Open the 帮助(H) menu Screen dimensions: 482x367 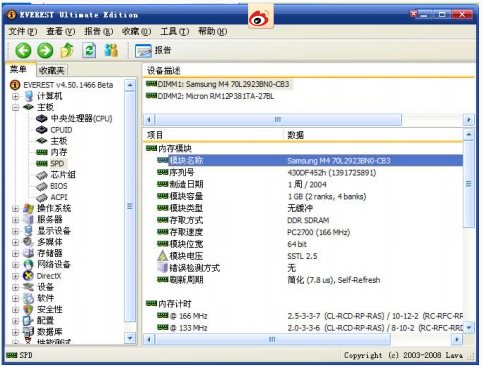click(212, 31)
